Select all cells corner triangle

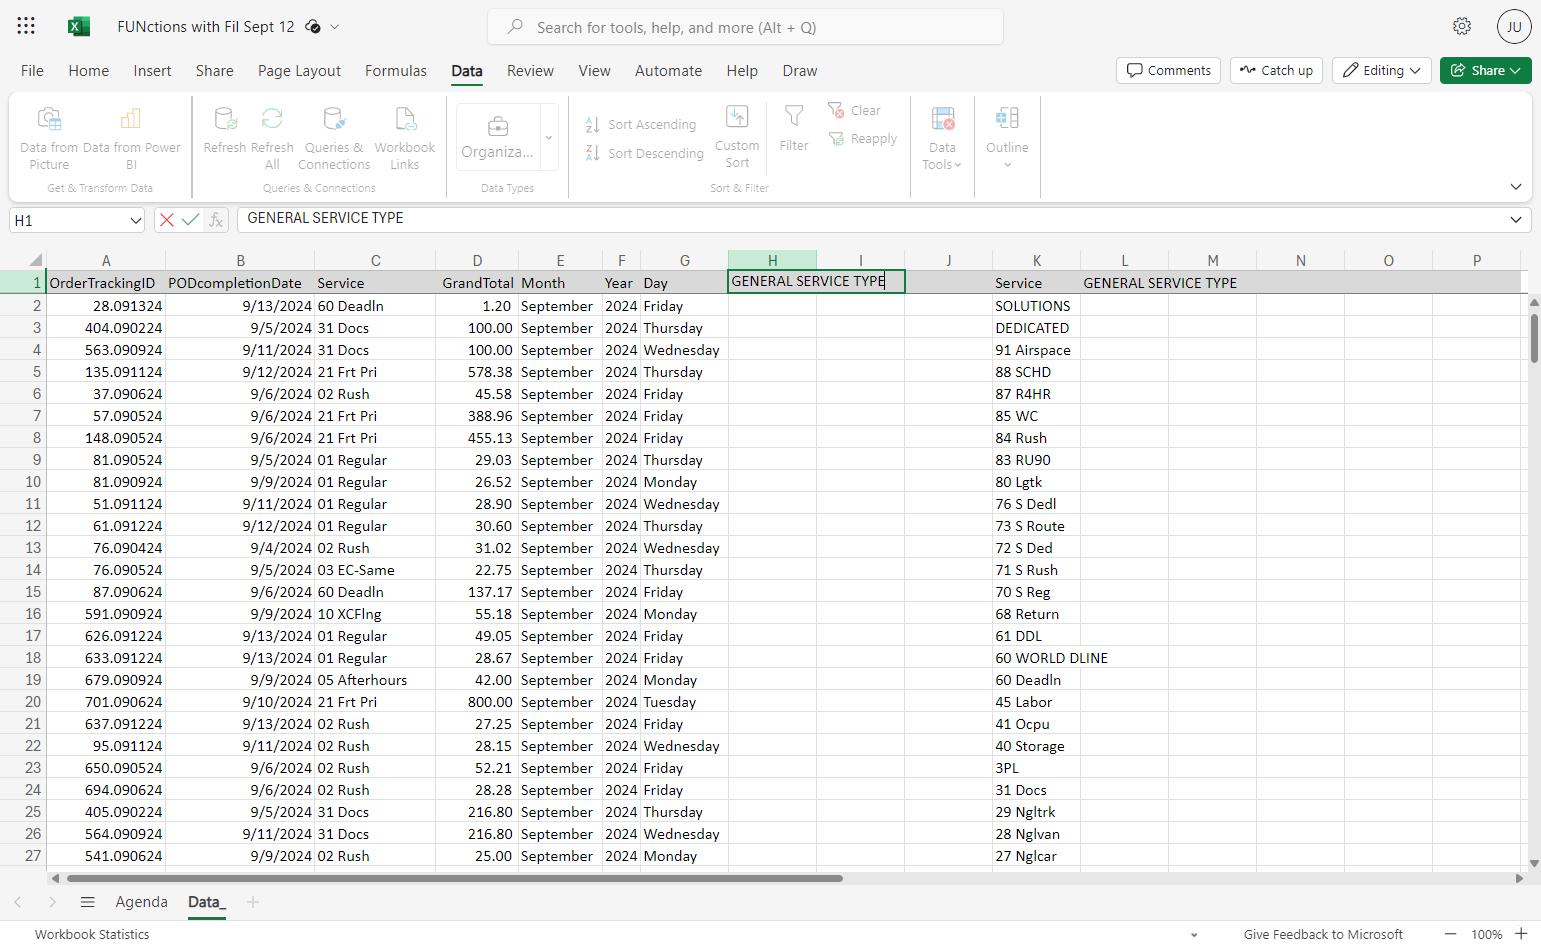pos(35,260)
